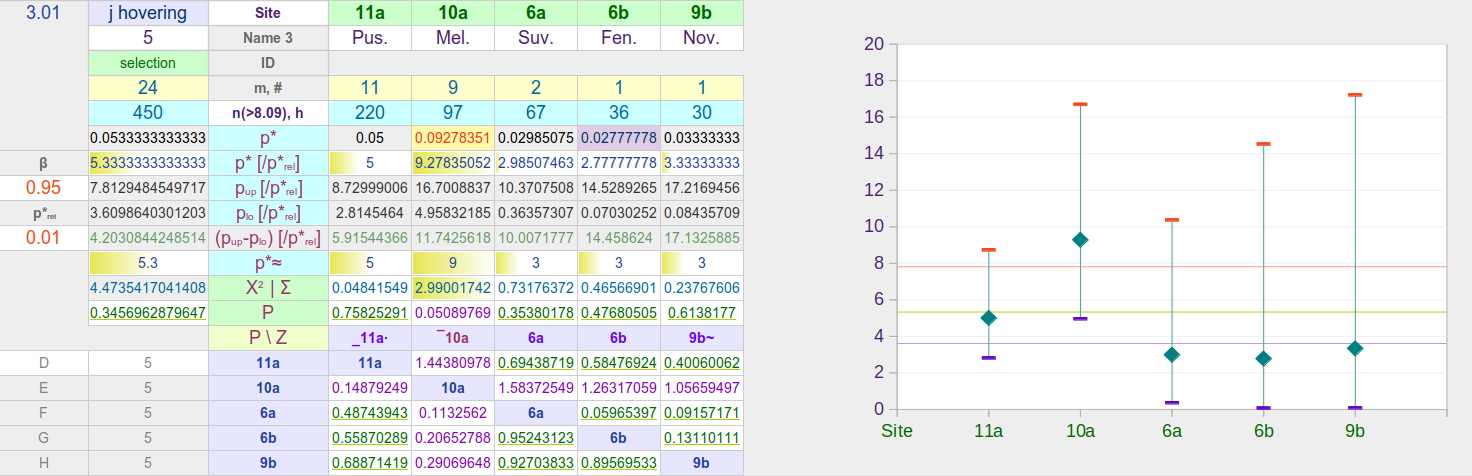
Task: Click the orange-highlighted 0.09278351 cell
Action: click(453, 138)
